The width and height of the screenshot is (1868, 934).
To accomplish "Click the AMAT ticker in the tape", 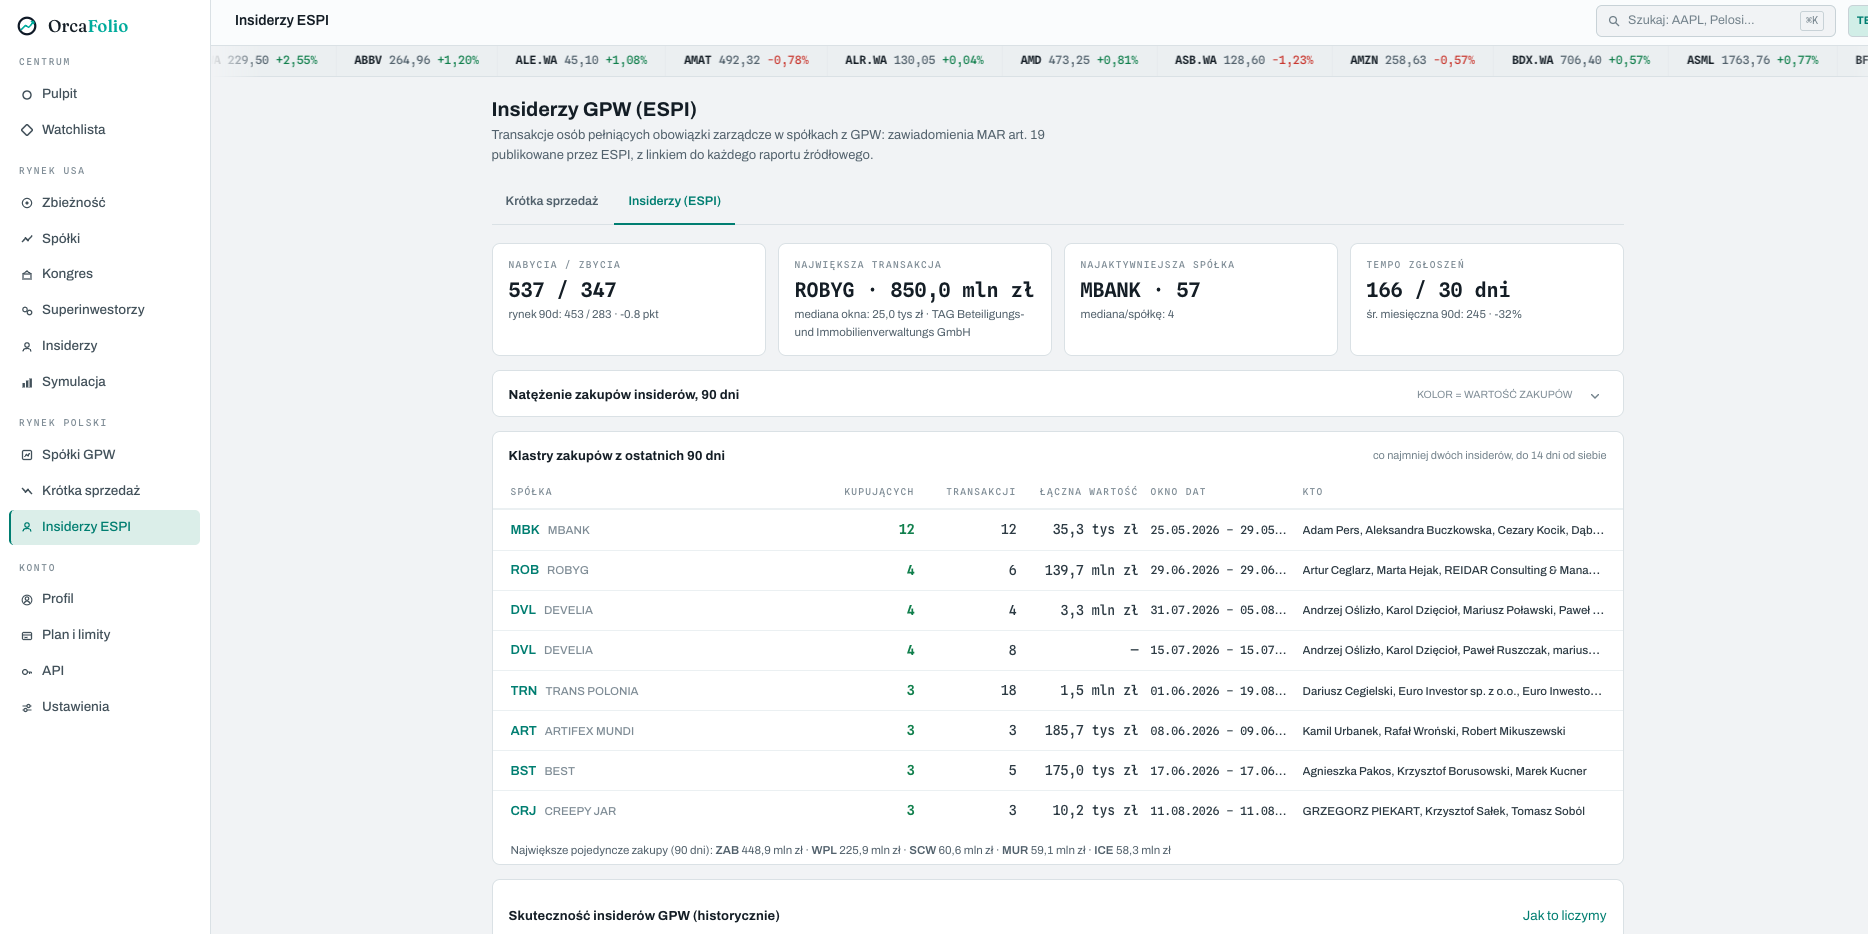I will [x=746, y=60].
